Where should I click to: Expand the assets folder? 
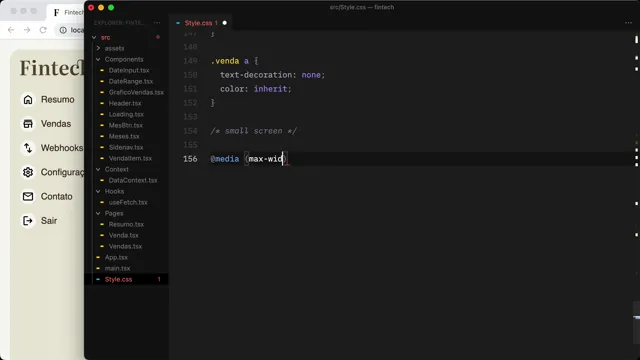tap(98, 48)
